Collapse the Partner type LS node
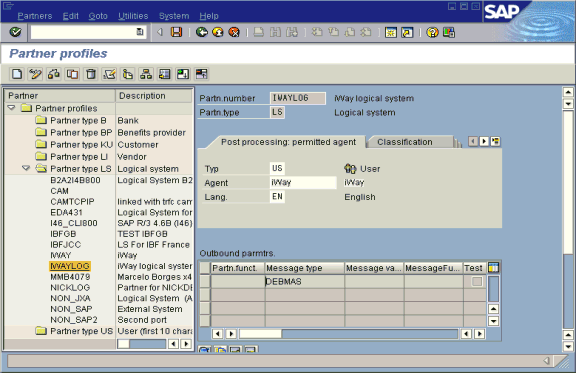Image resolution: width=576 pixels, height=373 pixels. [26, 168]
